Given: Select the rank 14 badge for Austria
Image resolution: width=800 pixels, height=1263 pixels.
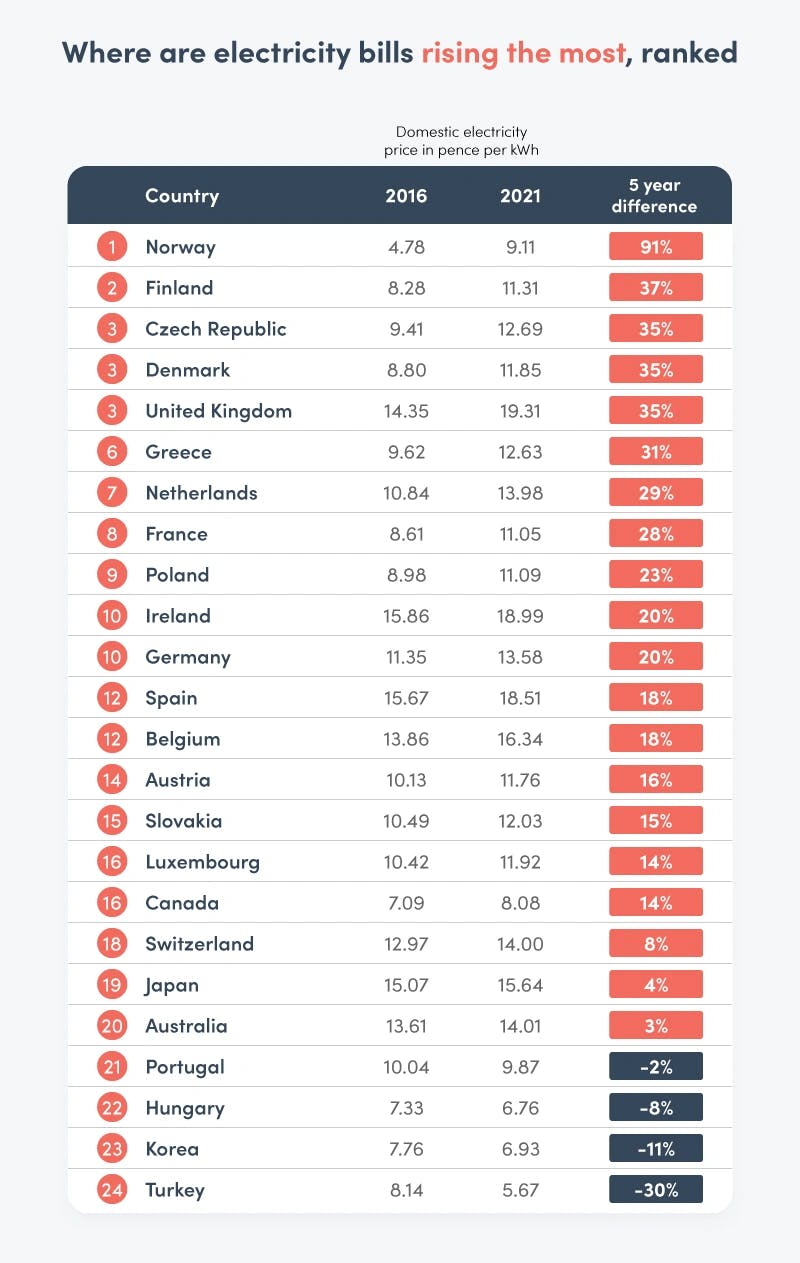Looking at the screenshot, I should pyautogui.click(x=112, y=780).
